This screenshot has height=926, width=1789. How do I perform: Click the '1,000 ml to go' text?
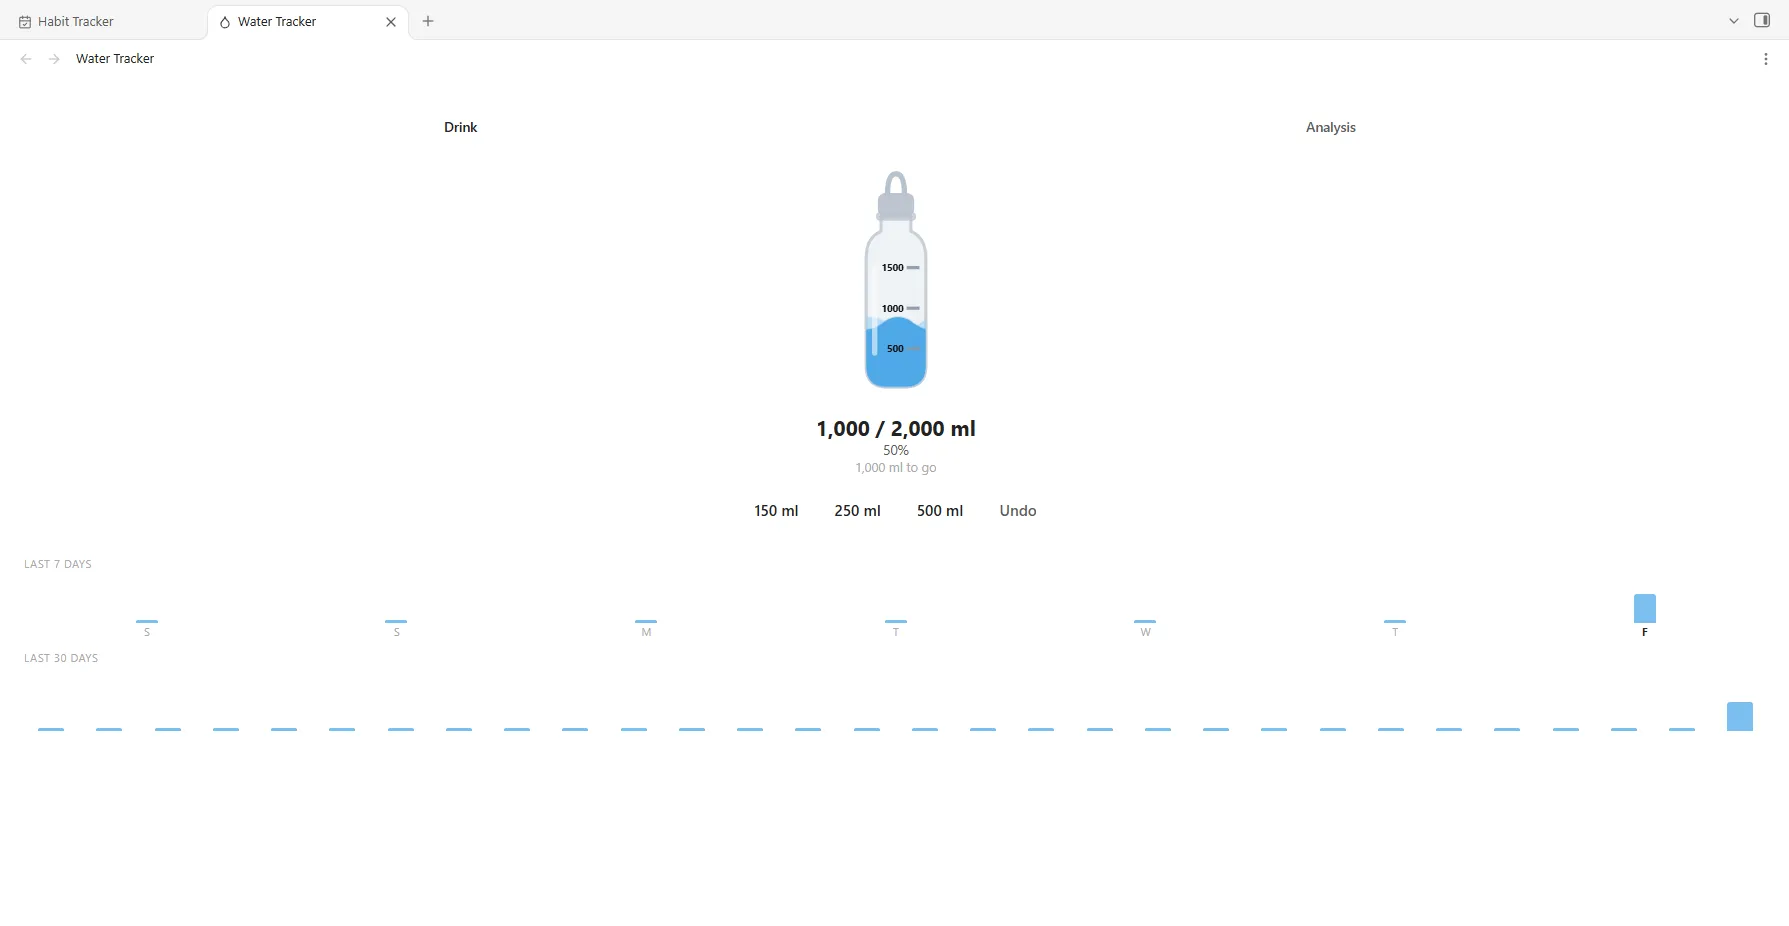click(896, 467)
